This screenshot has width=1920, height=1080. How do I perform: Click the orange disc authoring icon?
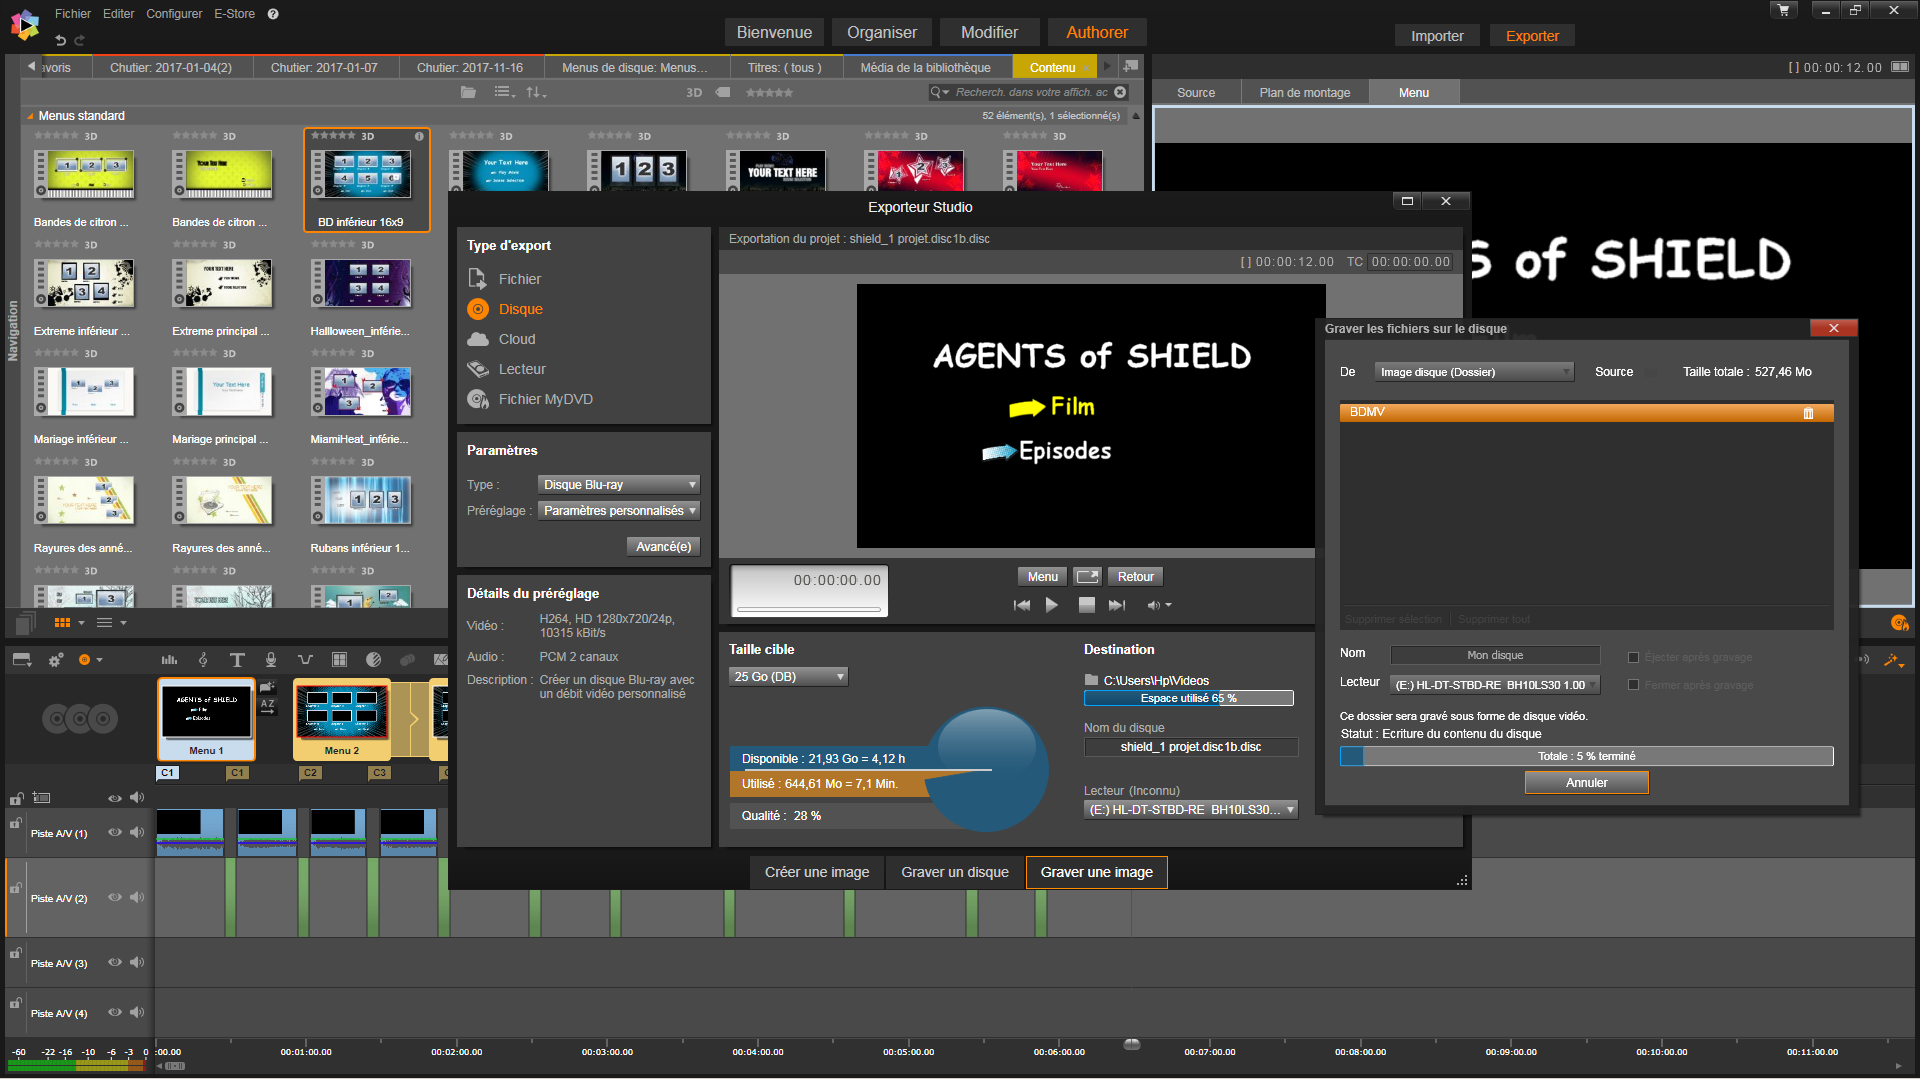click(85, 660)
